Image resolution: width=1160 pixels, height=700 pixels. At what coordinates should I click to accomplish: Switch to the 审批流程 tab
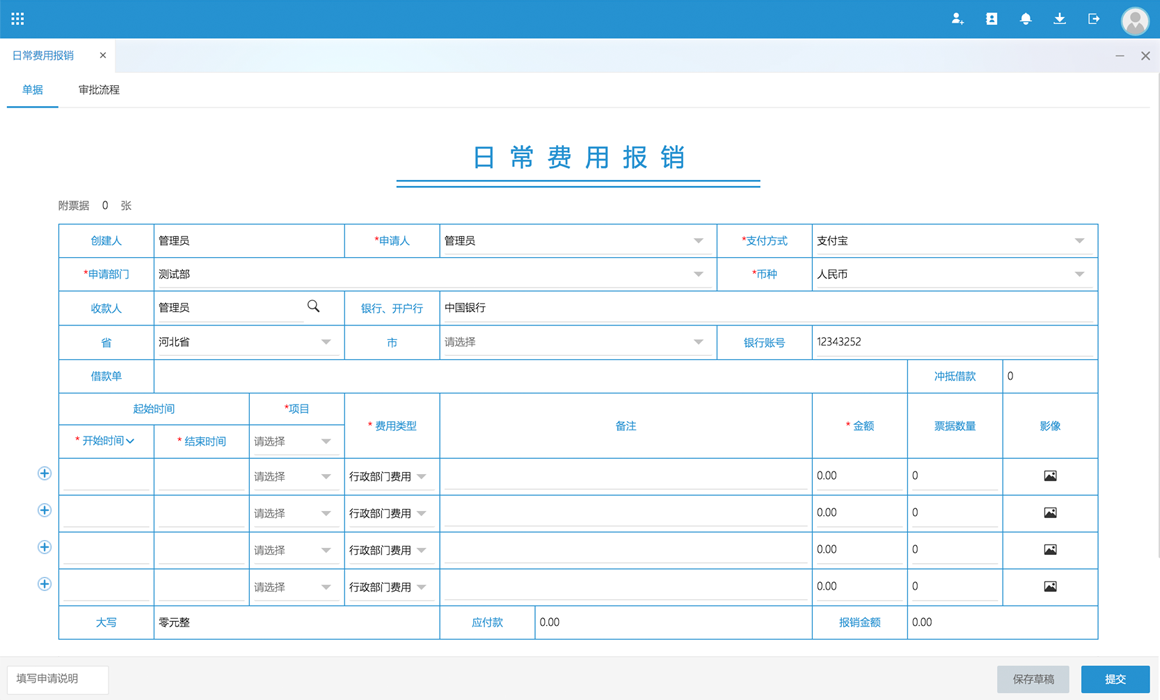(99, 90)
